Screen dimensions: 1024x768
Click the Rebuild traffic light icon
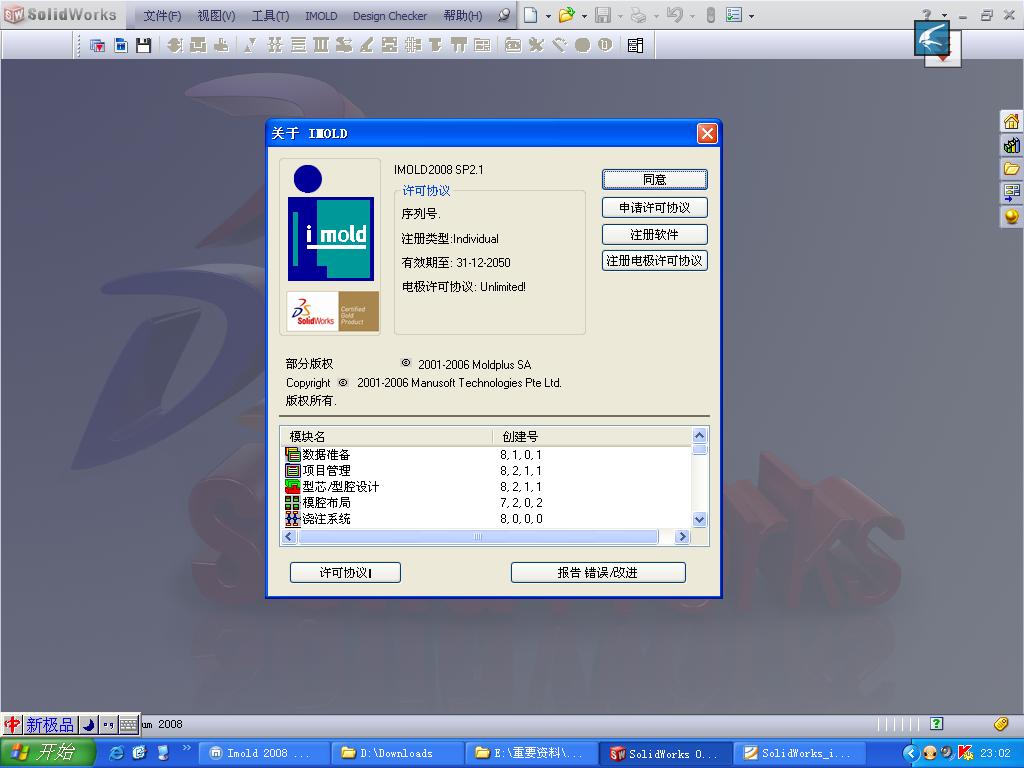[x=711, y=15]
